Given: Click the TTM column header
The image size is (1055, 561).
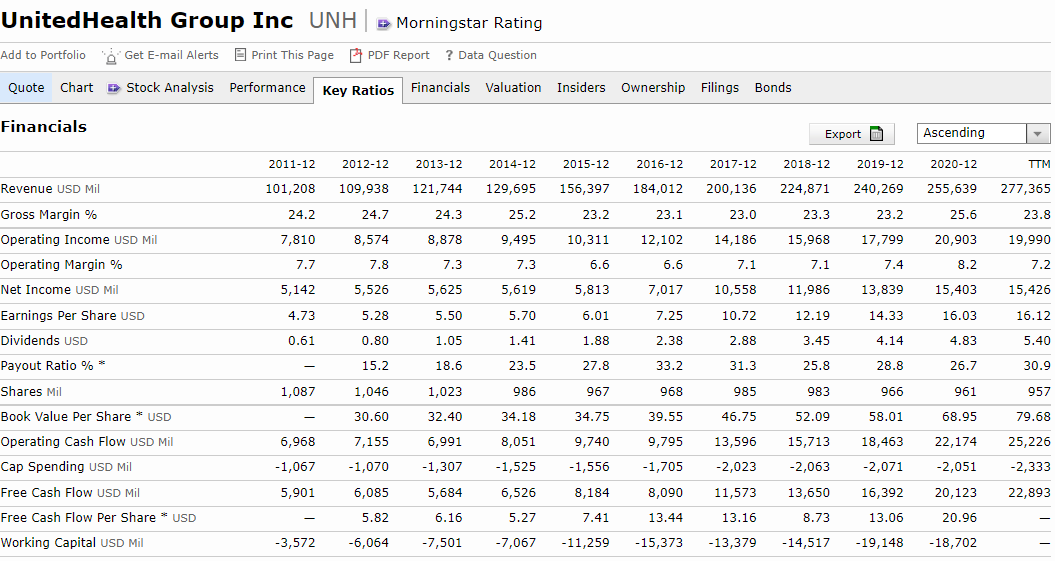Looking at the screenshot, I should click(x=1039, y=164).
